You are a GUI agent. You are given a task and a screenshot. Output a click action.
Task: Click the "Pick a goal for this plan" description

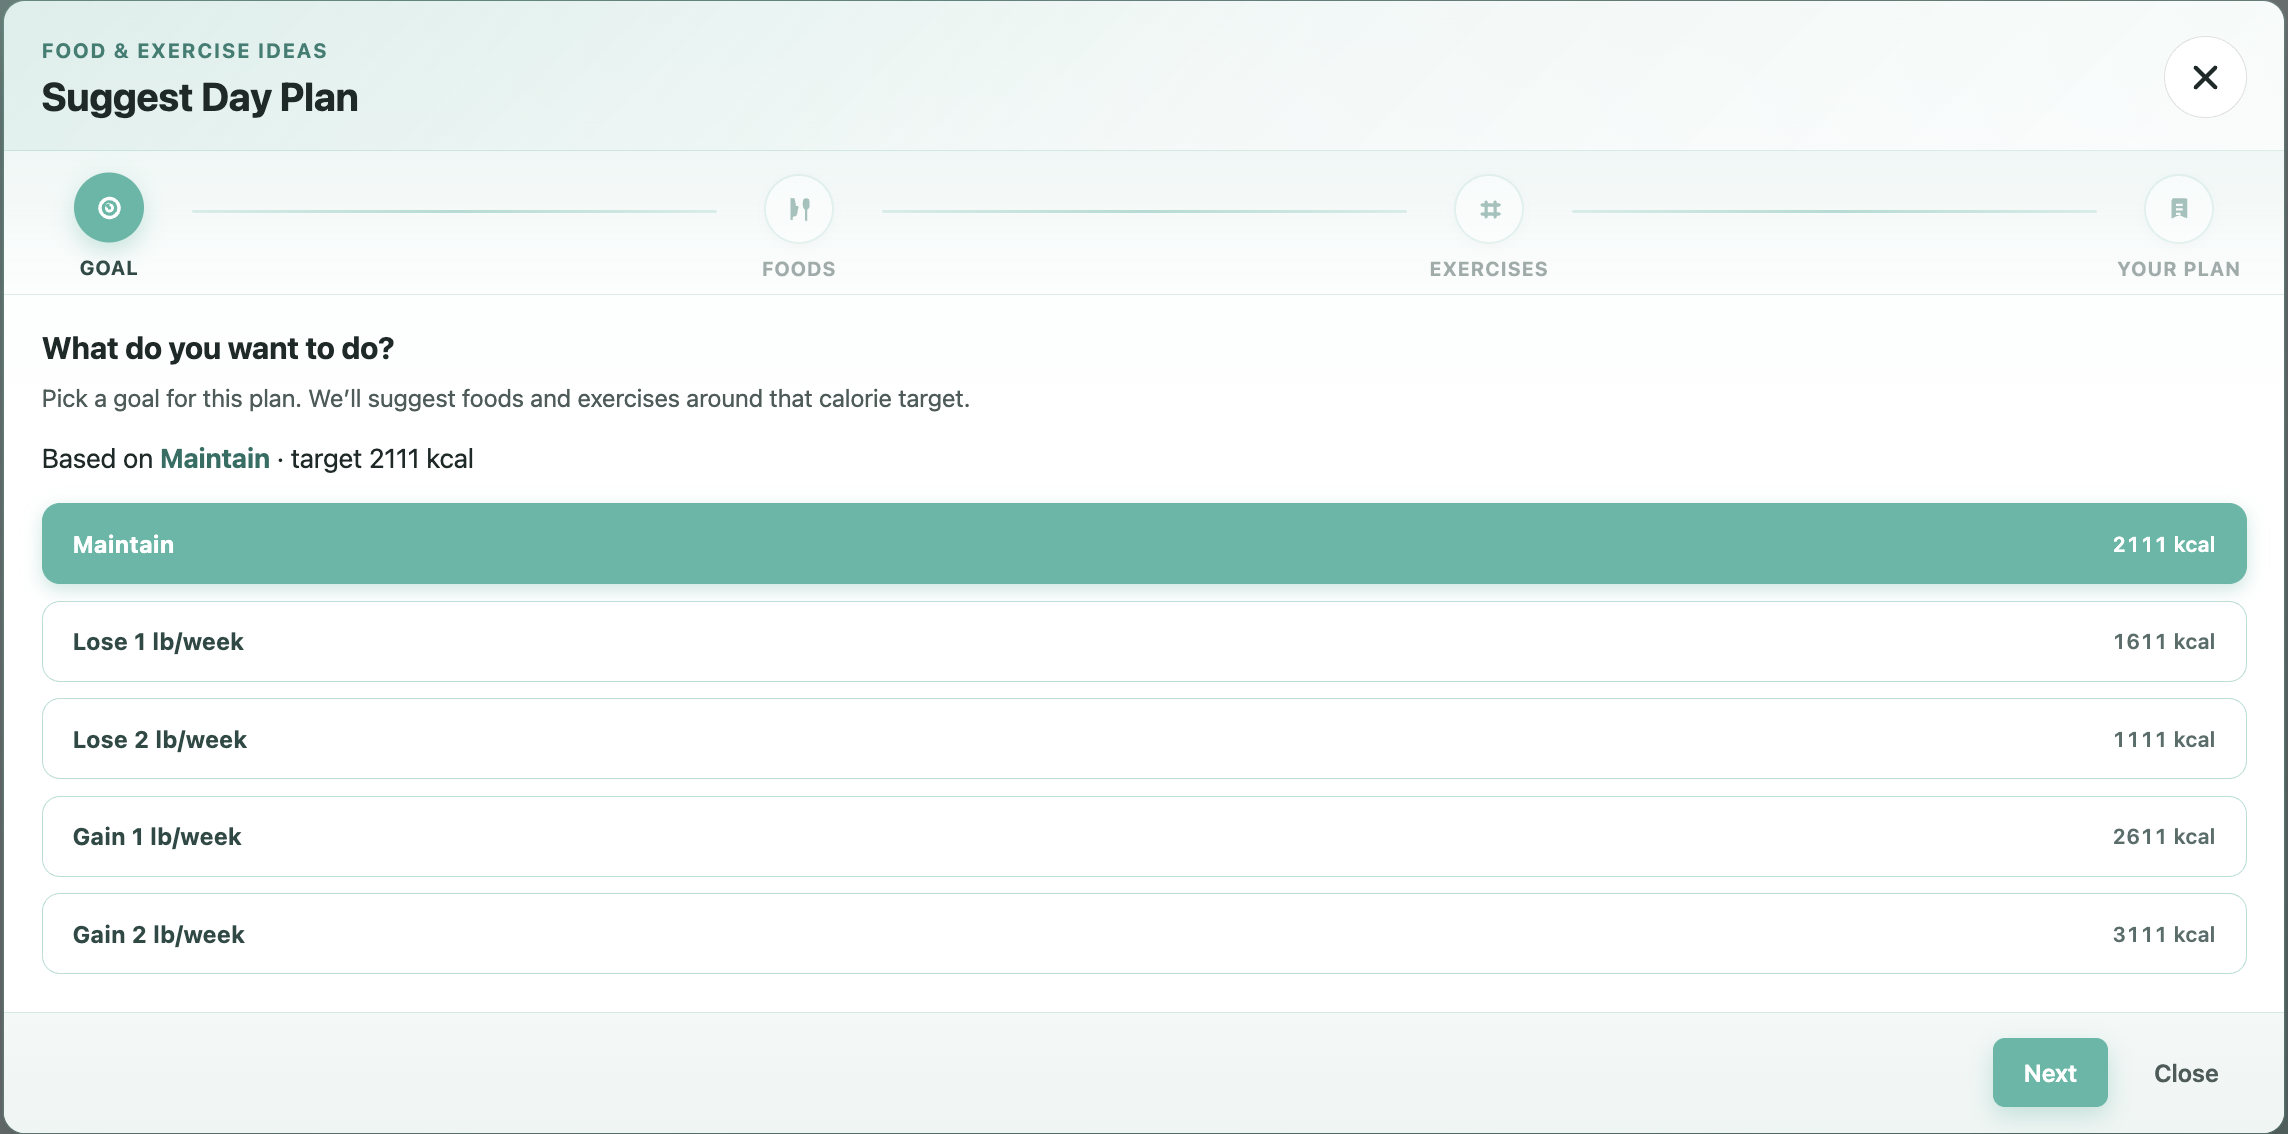click(506, 399)
